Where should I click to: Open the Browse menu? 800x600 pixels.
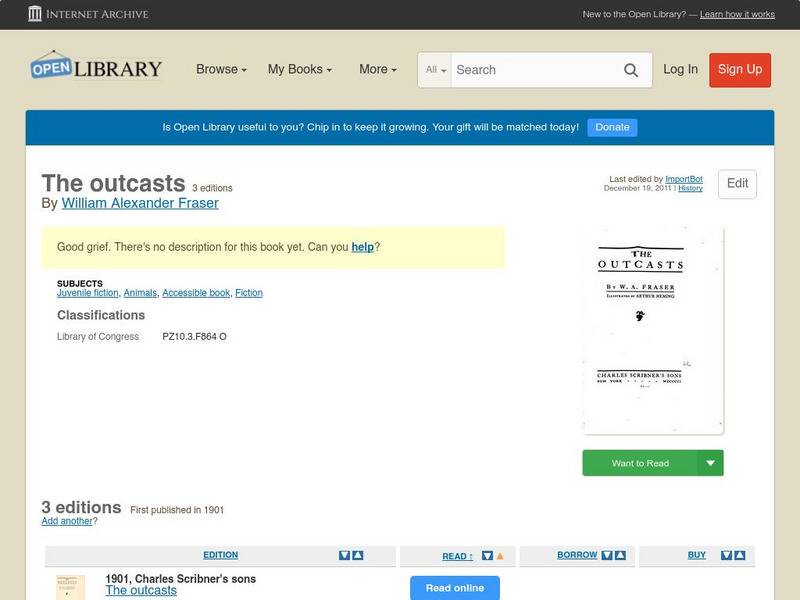coord(218,70)
